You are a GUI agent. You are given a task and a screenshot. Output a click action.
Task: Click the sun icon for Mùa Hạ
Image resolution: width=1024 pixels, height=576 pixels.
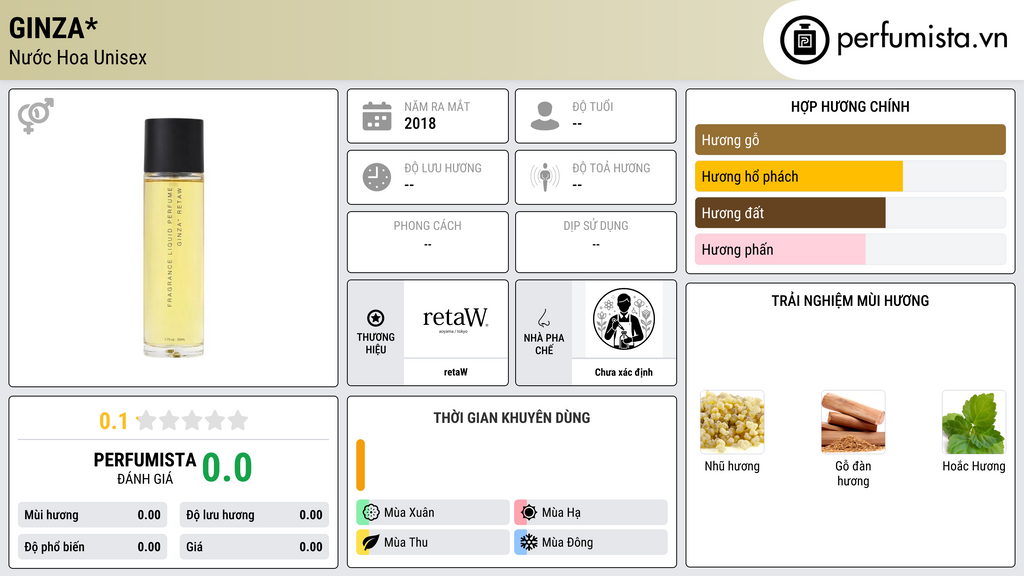click(x=529, y=513)
